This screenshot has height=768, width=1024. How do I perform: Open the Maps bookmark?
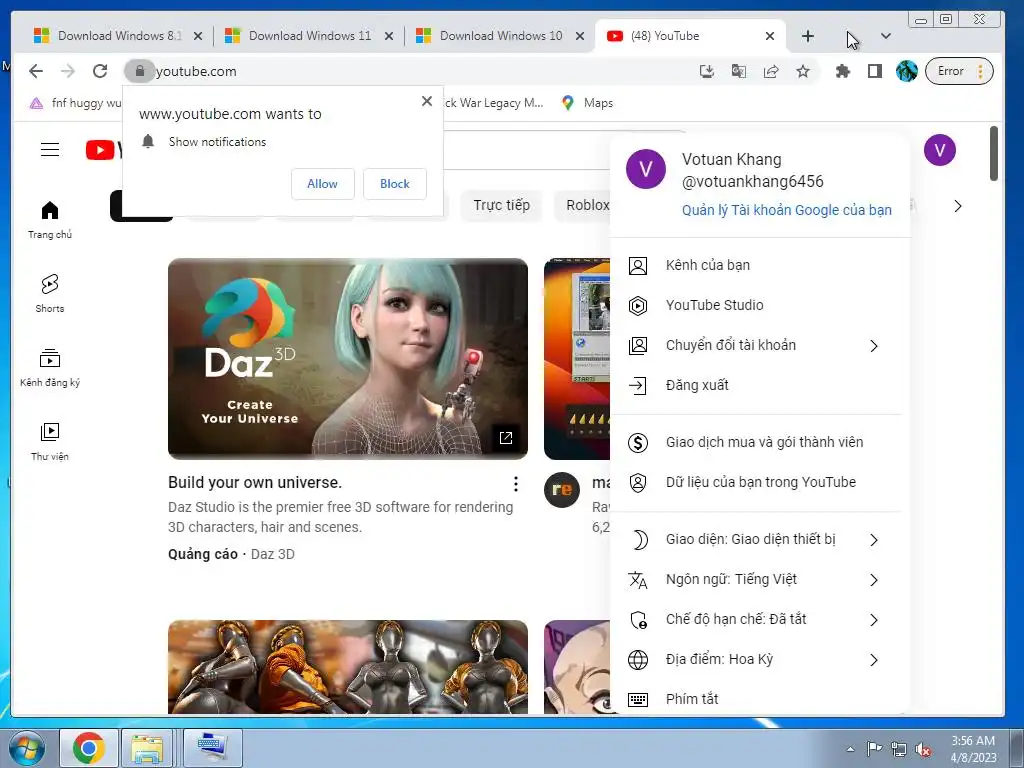587,103
